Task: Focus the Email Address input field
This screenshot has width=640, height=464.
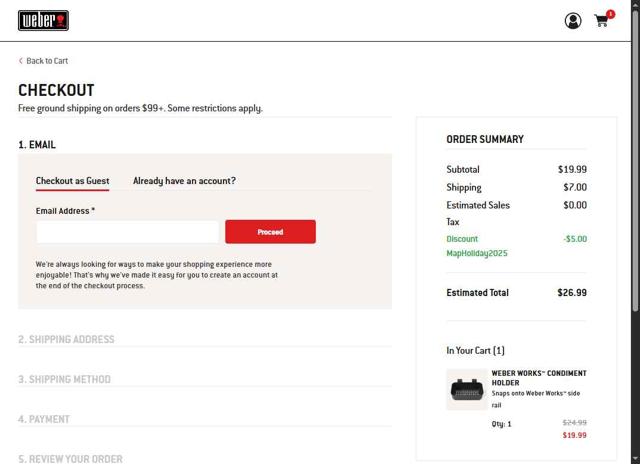Action: [127, 232]
